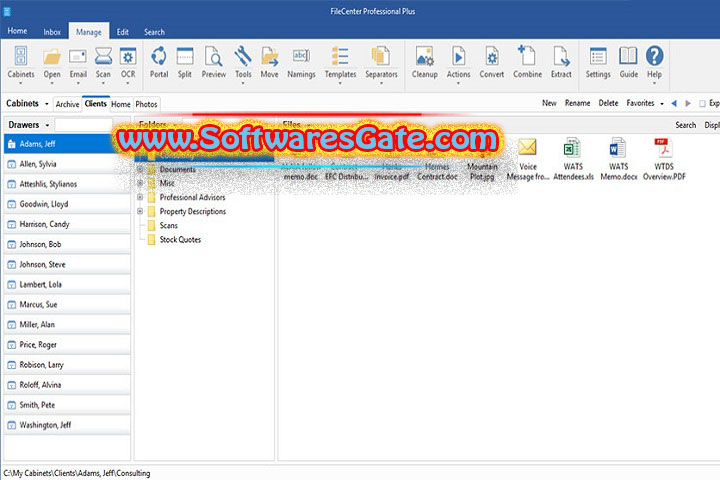Click the Convert icon

click(492, 56)
